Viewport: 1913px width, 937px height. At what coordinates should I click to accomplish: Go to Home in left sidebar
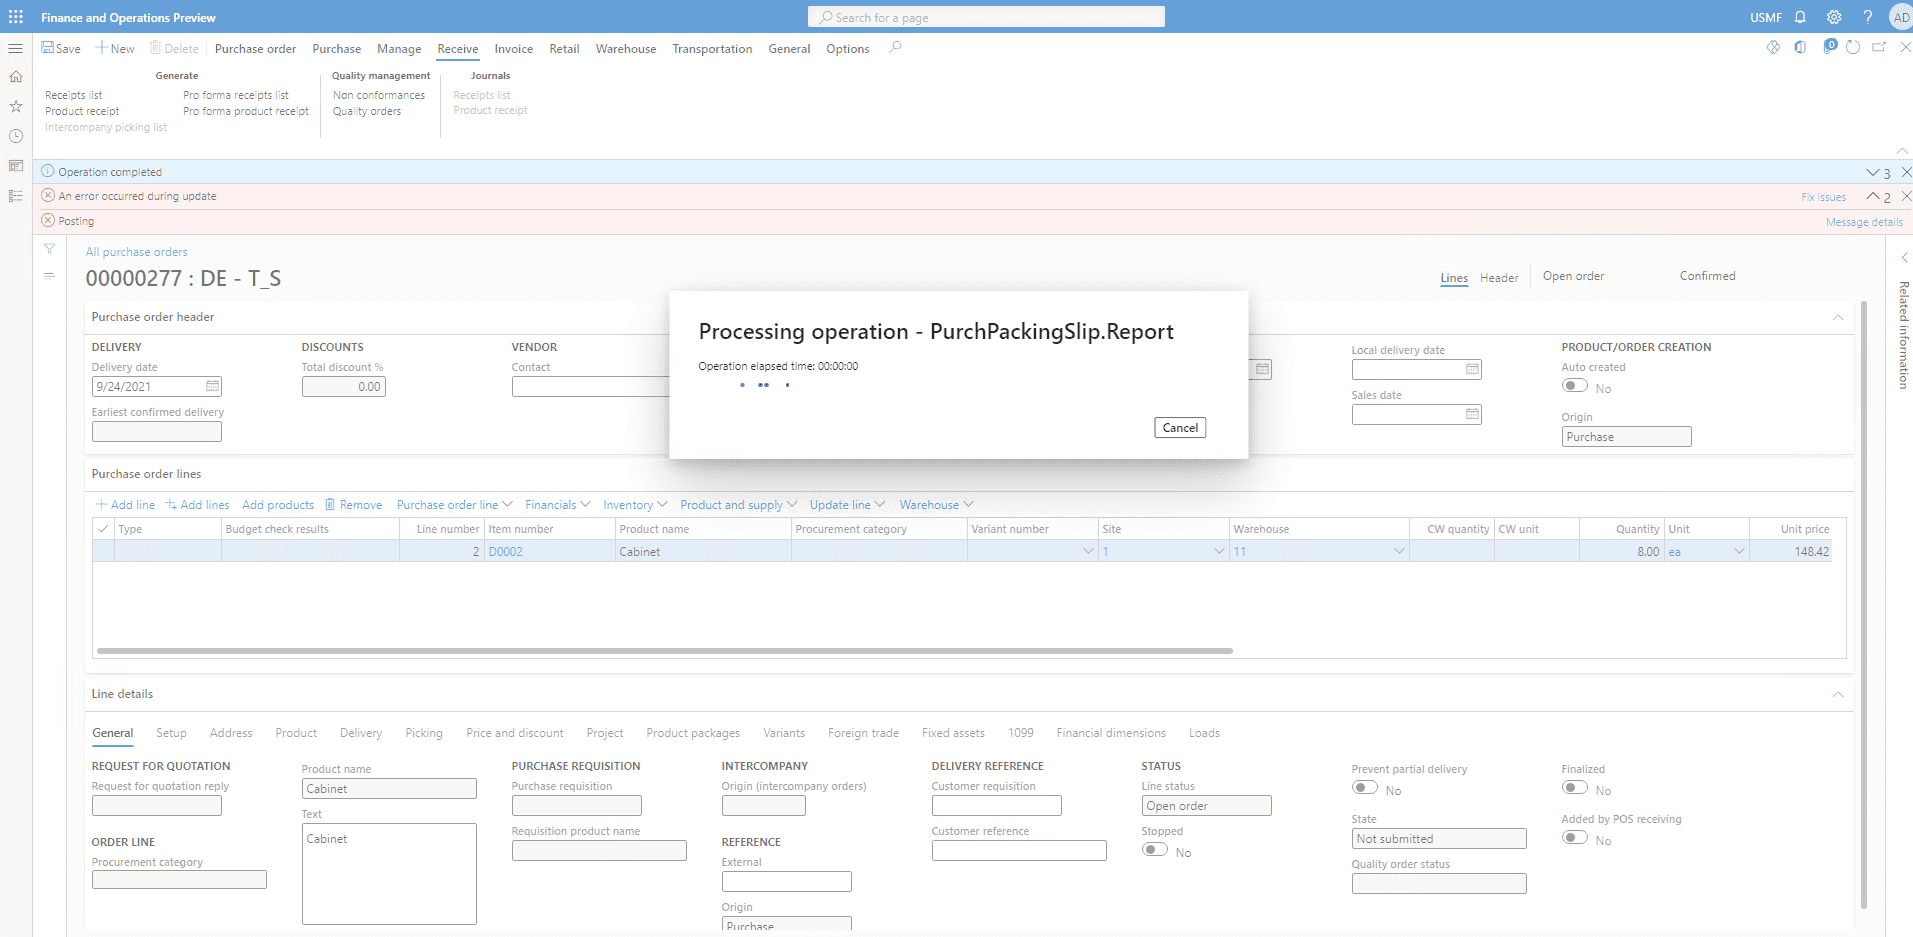pyautogui.click(x=16, y=76)
